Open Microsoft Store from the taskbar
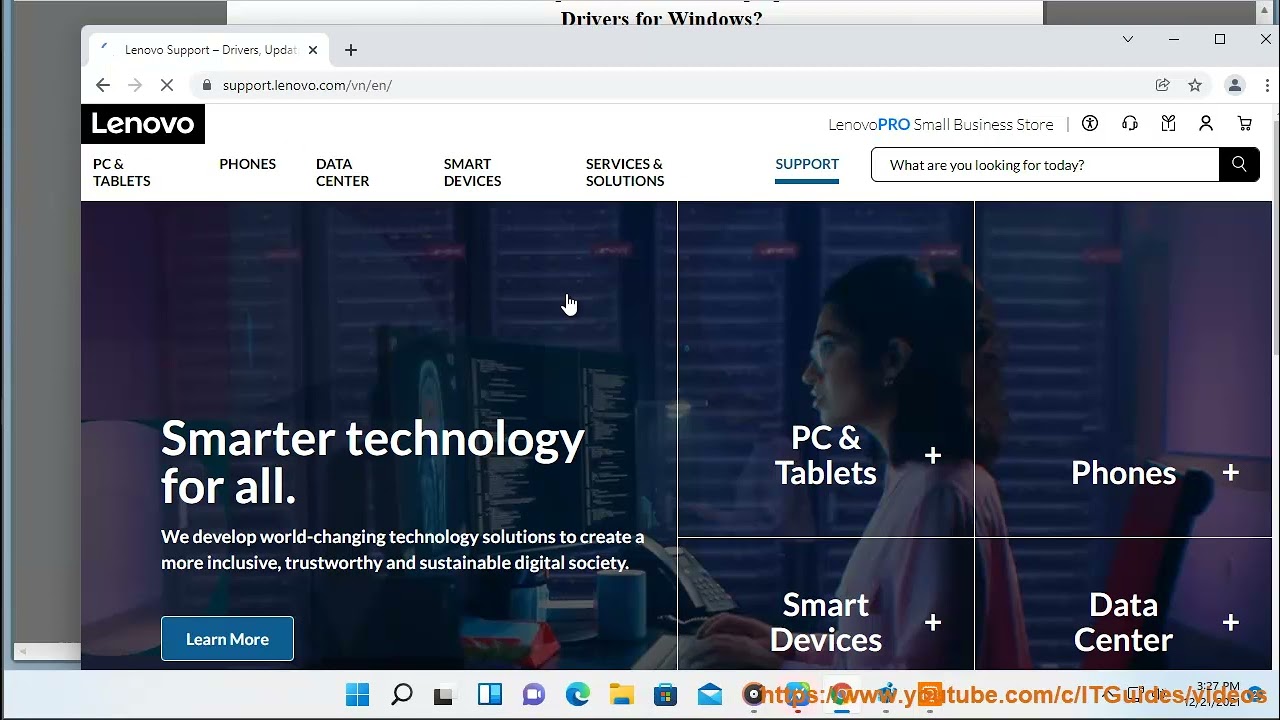Viewport: 1280px width, 720px height. pos(666,695)
